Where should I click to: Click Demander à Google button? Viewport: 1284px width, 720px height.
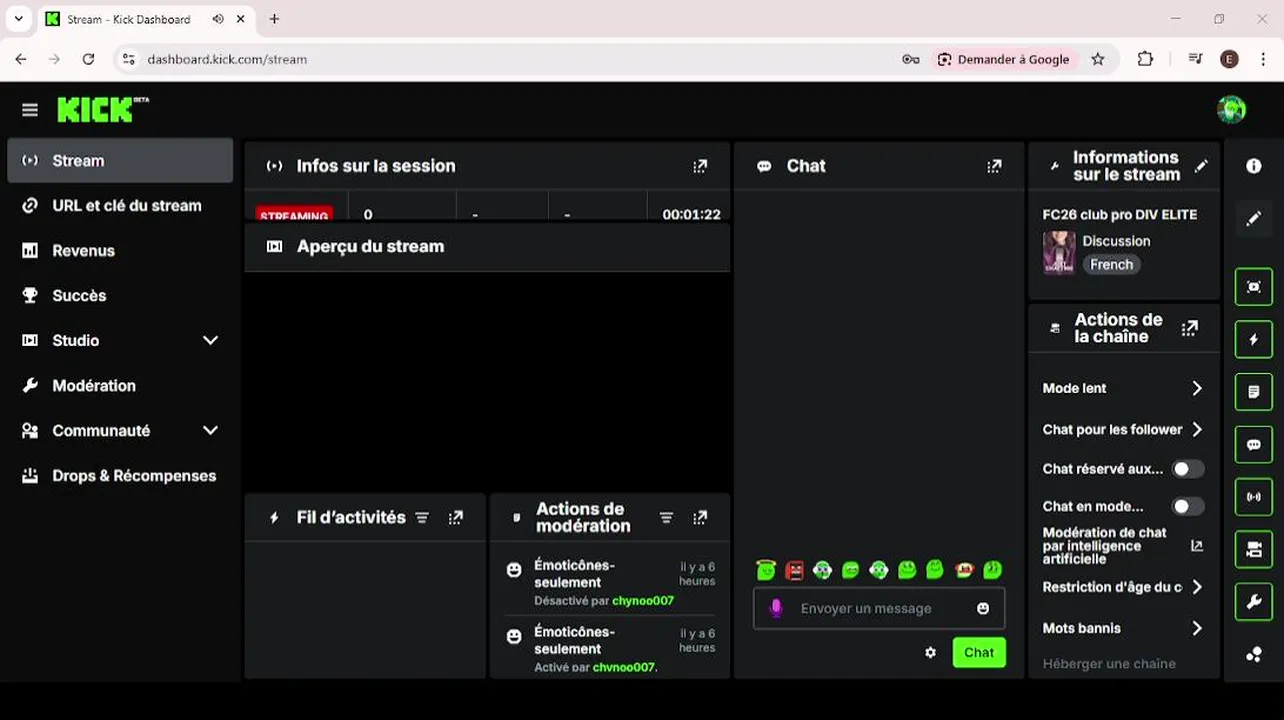coord(1004,59)
